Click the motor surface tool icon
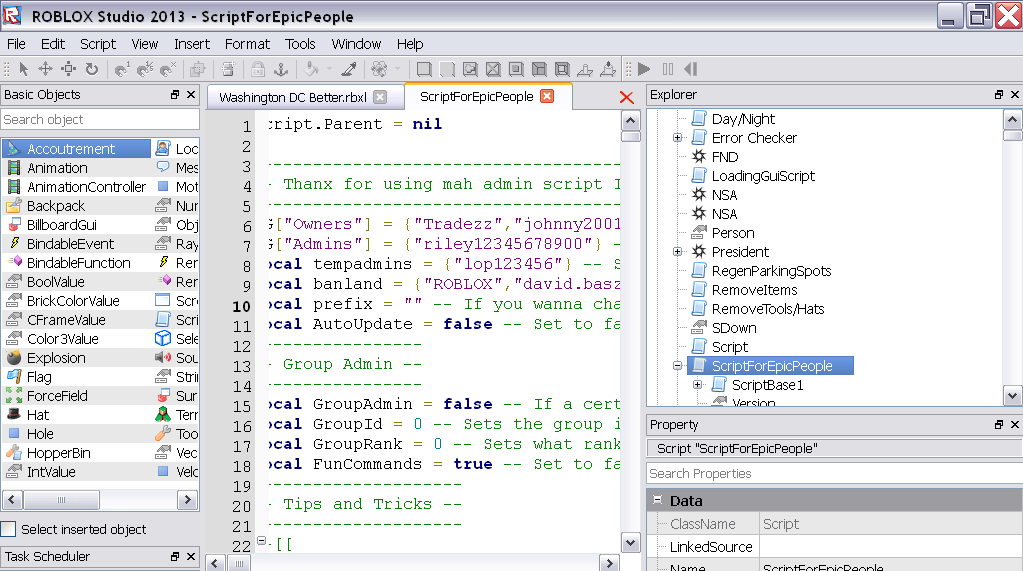 pyautogui.click(x=608, y=69)
